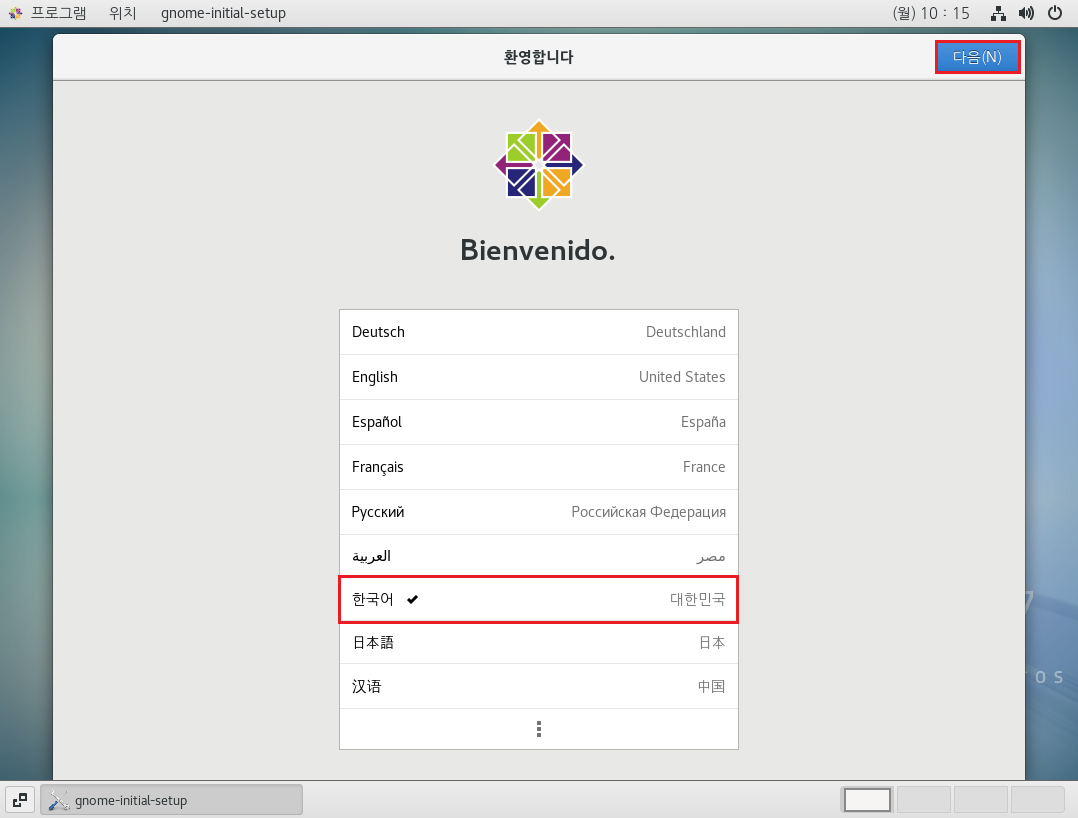Open gnome-initial-setup app menu in top bar

point(223,13)
